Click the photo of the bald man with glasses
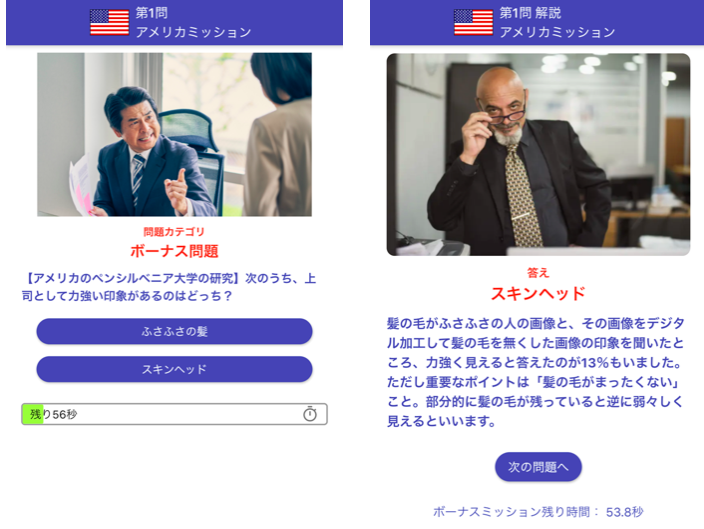This screenshot has width=704, height=529. pyautogui.click(x=538, y=154)
